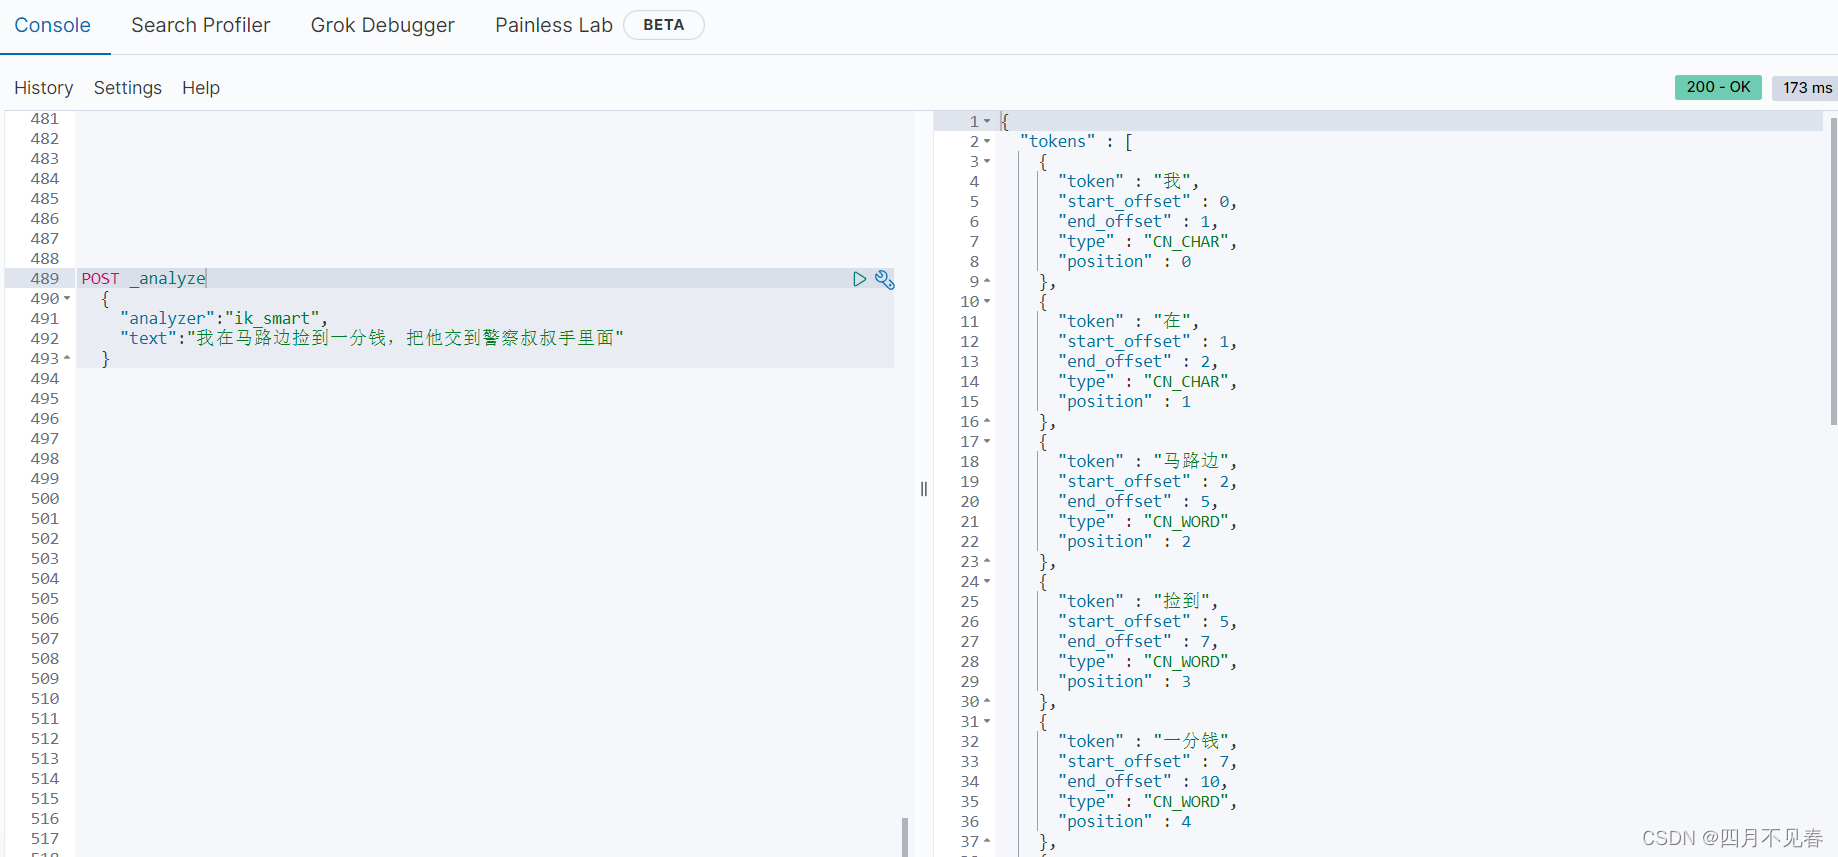This screenshot has height=857, width=1838.
Task: Toggle the fold marker at output line 37
Action: click(x=987, y=841)
